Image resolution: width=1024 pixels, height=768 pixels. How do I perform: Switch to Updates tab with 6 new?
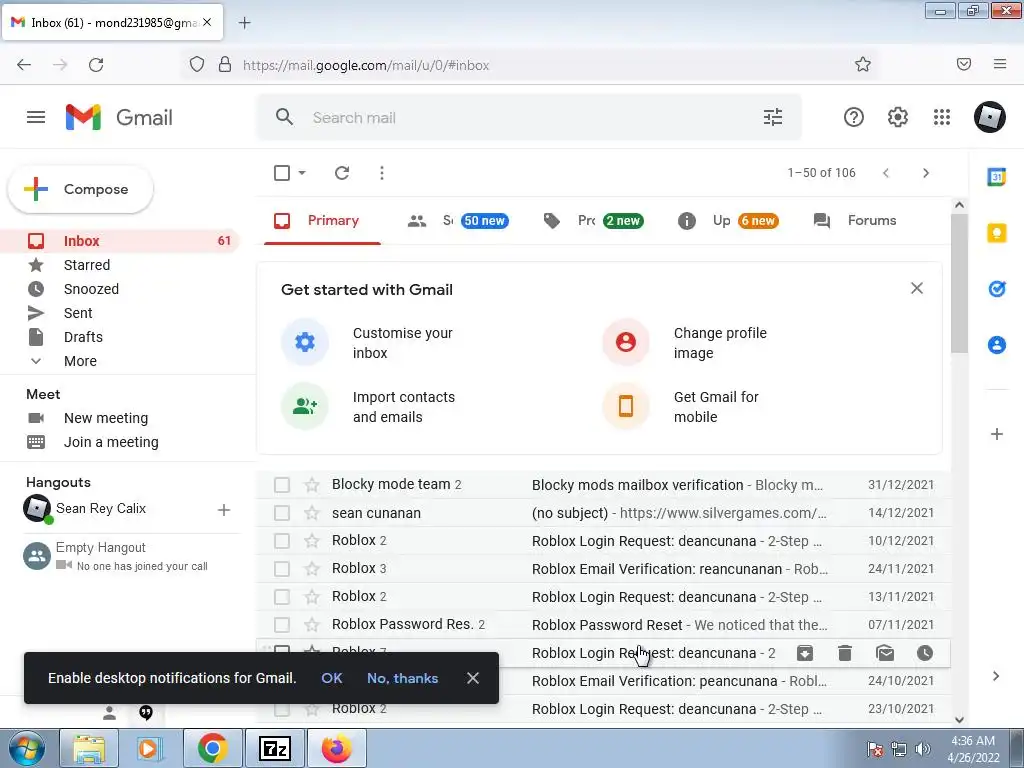pos(728,221)
